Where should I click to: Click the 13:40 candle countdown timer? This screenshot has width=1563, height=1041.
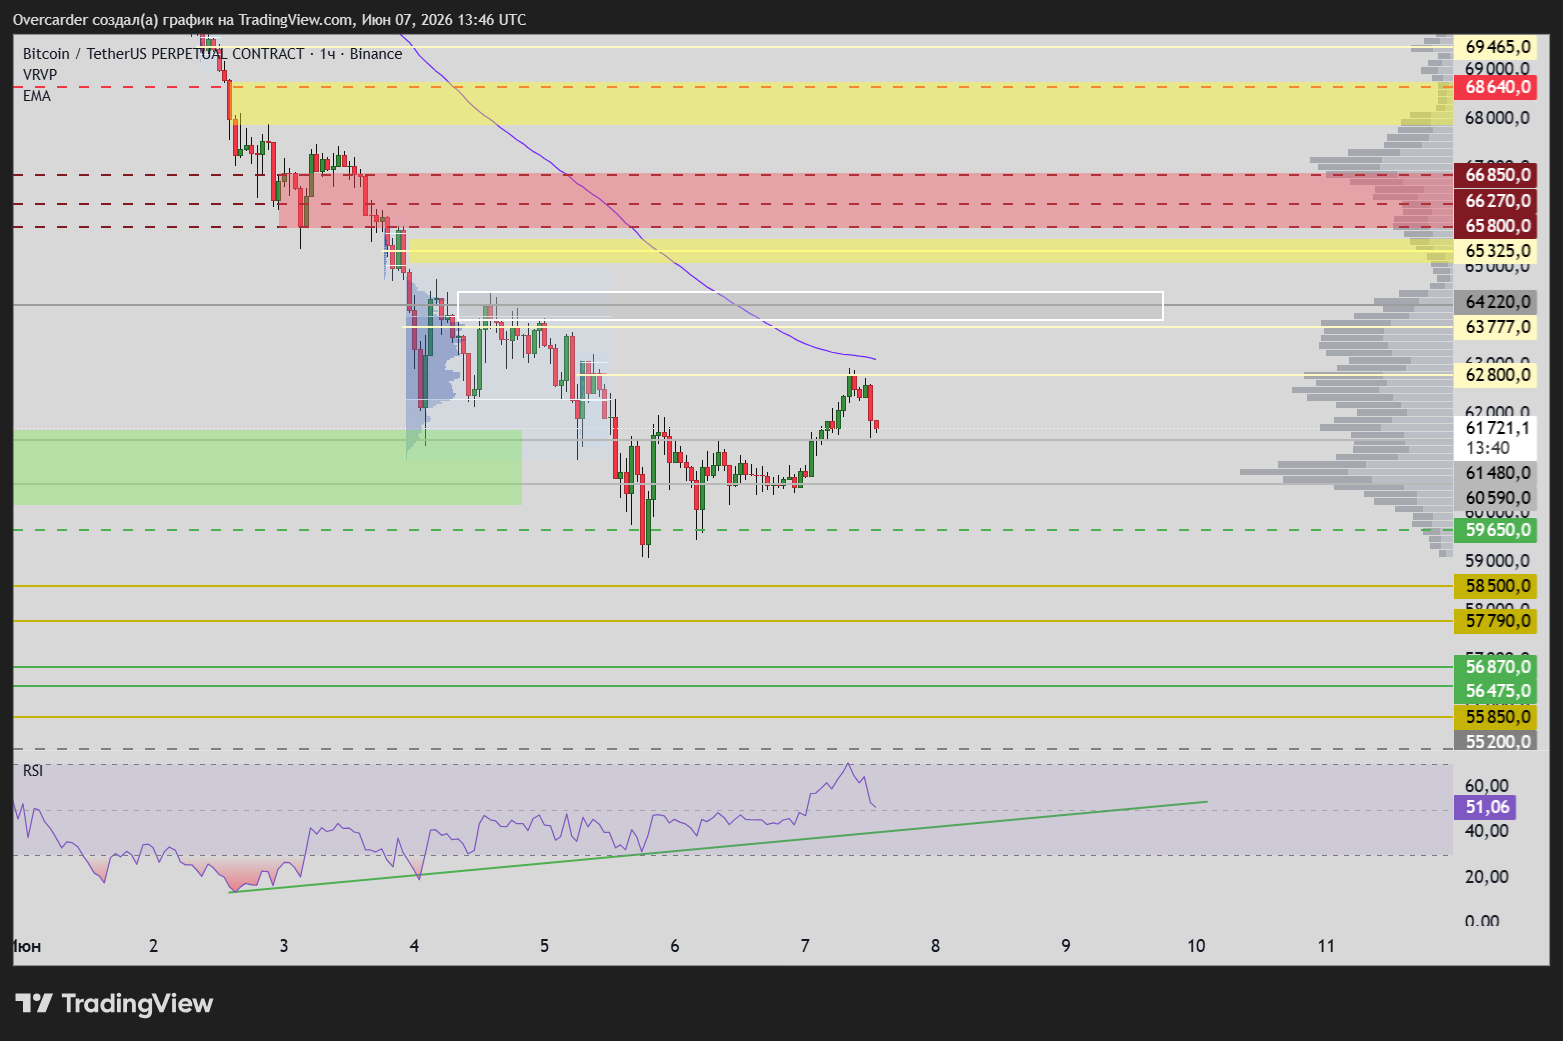coord(1488,448)
